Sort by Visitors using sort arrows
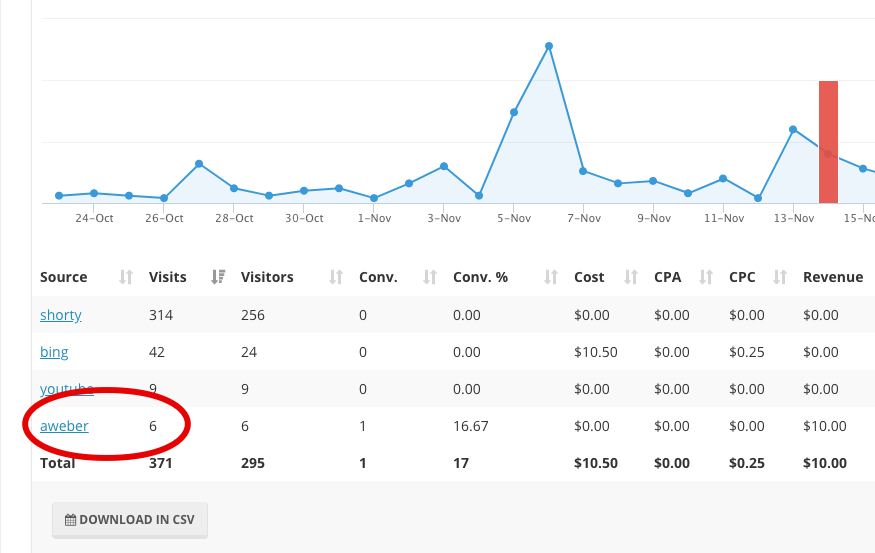This screenshot has height=553, width=875. pyautogui.click(x=336, y=277)
